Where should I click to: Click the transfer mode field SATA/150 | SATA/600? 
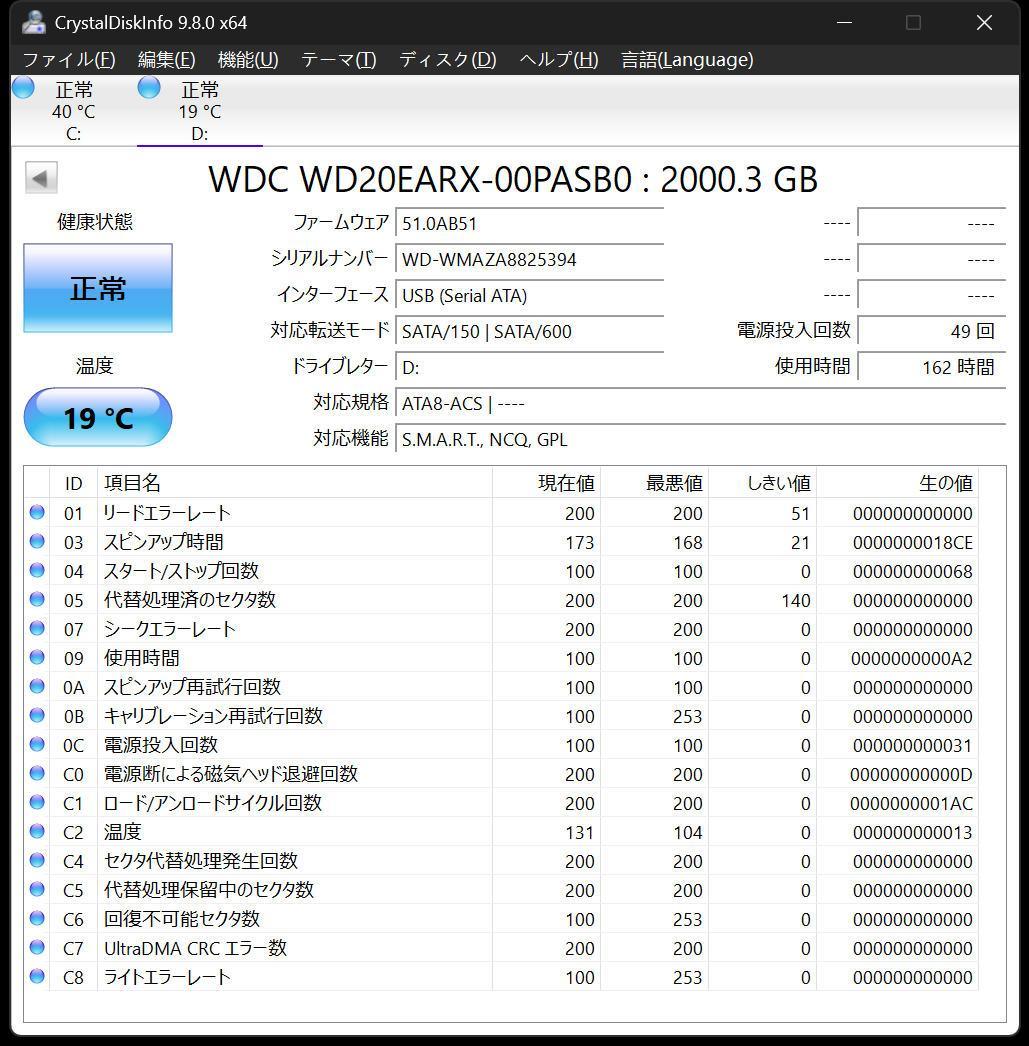530,332
